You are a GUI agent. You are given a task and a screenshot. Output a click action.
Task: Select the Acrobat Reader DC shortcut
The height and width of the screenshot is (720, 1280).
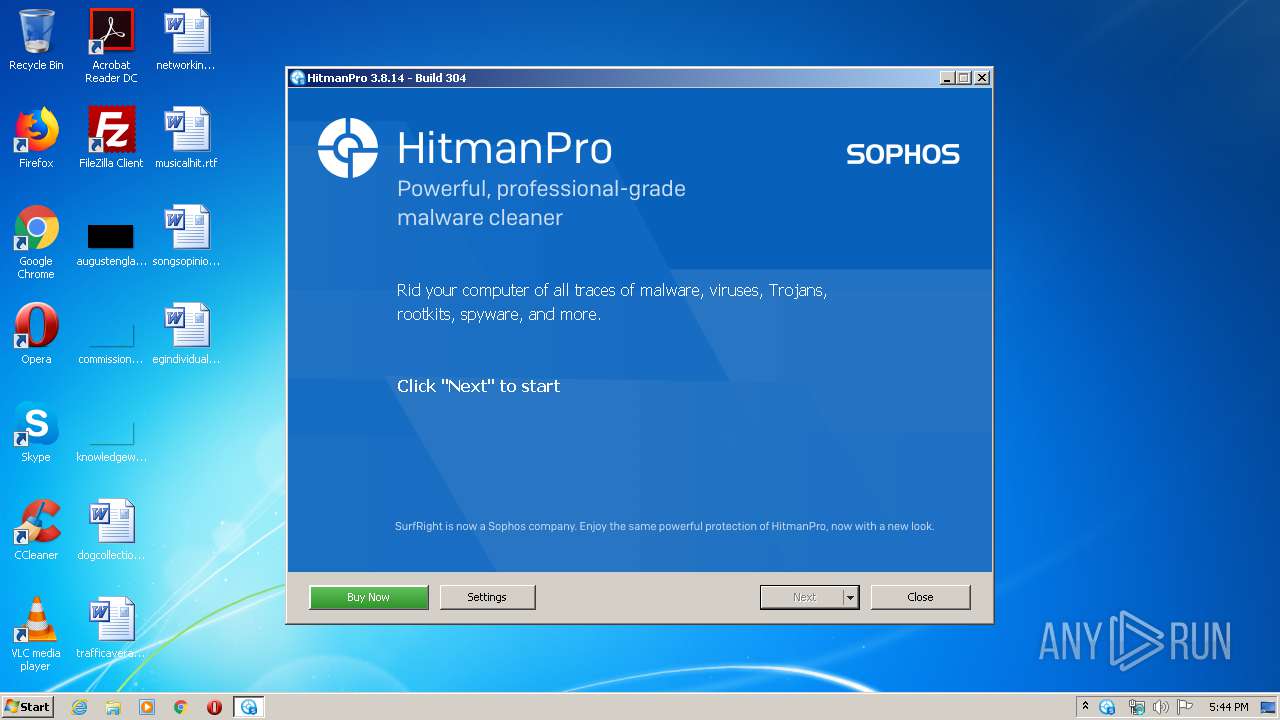[111, 46]
